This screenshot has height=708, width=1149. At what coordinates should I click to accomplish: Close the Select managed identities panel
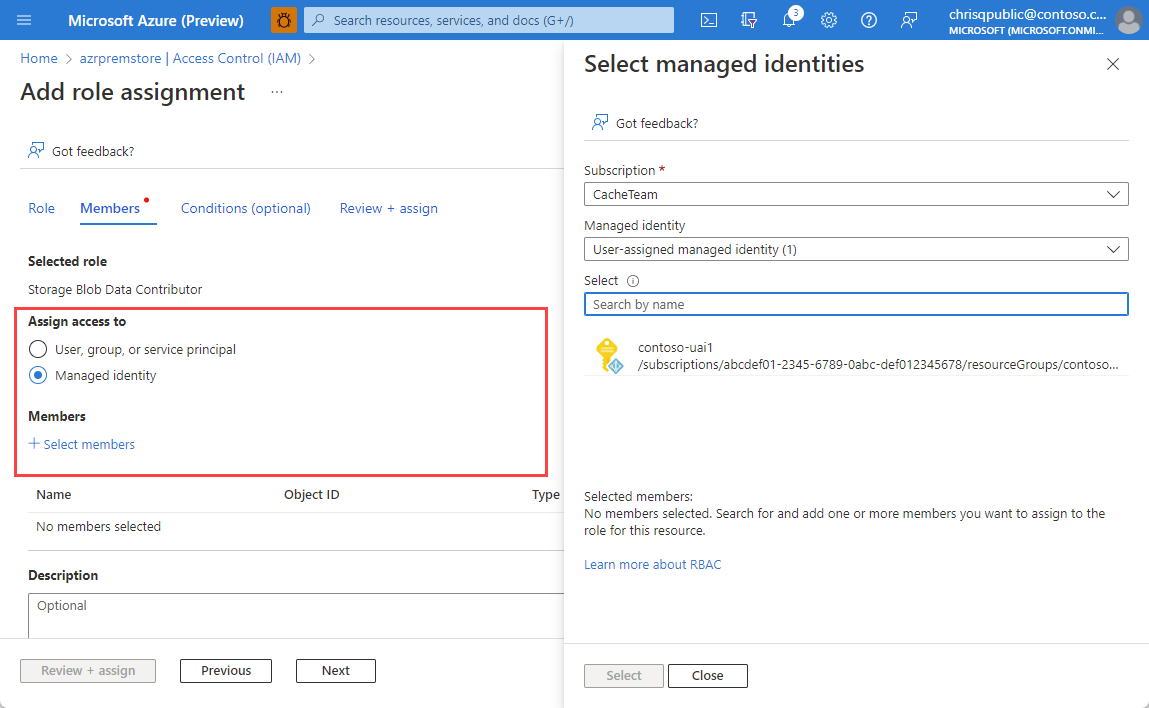(x=1112, y=64)
